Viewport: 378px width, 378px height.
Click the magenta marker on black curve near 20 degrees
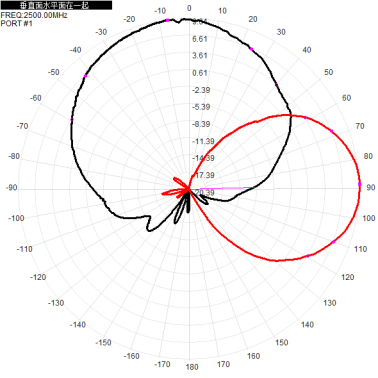[x=251, y=49]
